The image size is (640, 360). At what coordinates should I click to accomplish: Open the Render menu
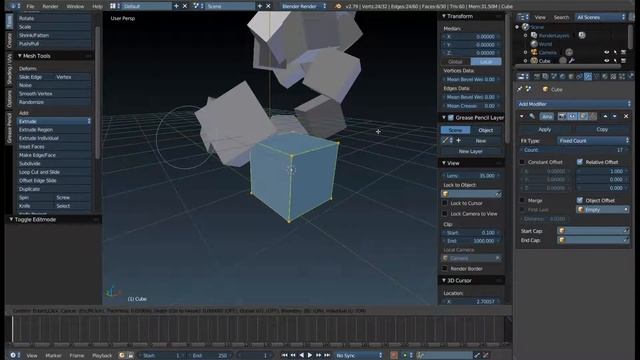pyautogui.click(x=50, y=7)
